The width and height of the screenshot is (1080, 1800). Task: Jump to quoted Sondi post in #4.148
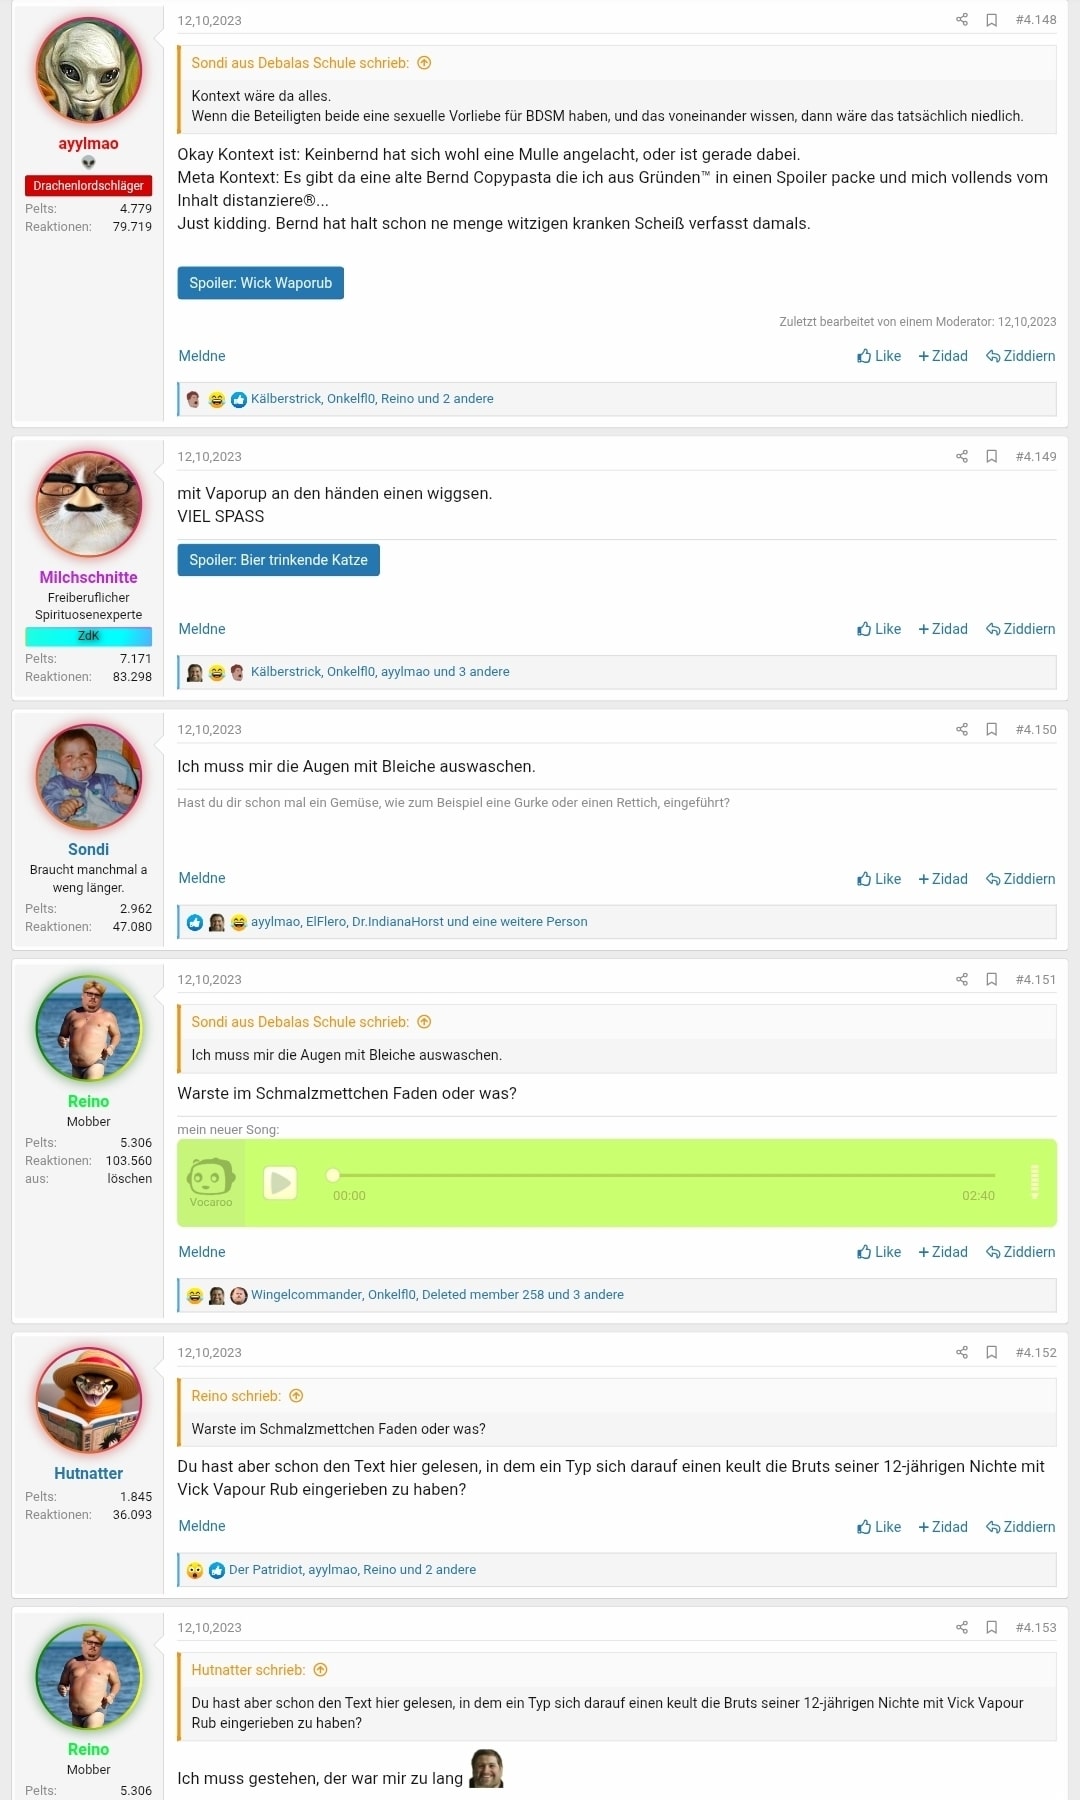tap(424, 63)
